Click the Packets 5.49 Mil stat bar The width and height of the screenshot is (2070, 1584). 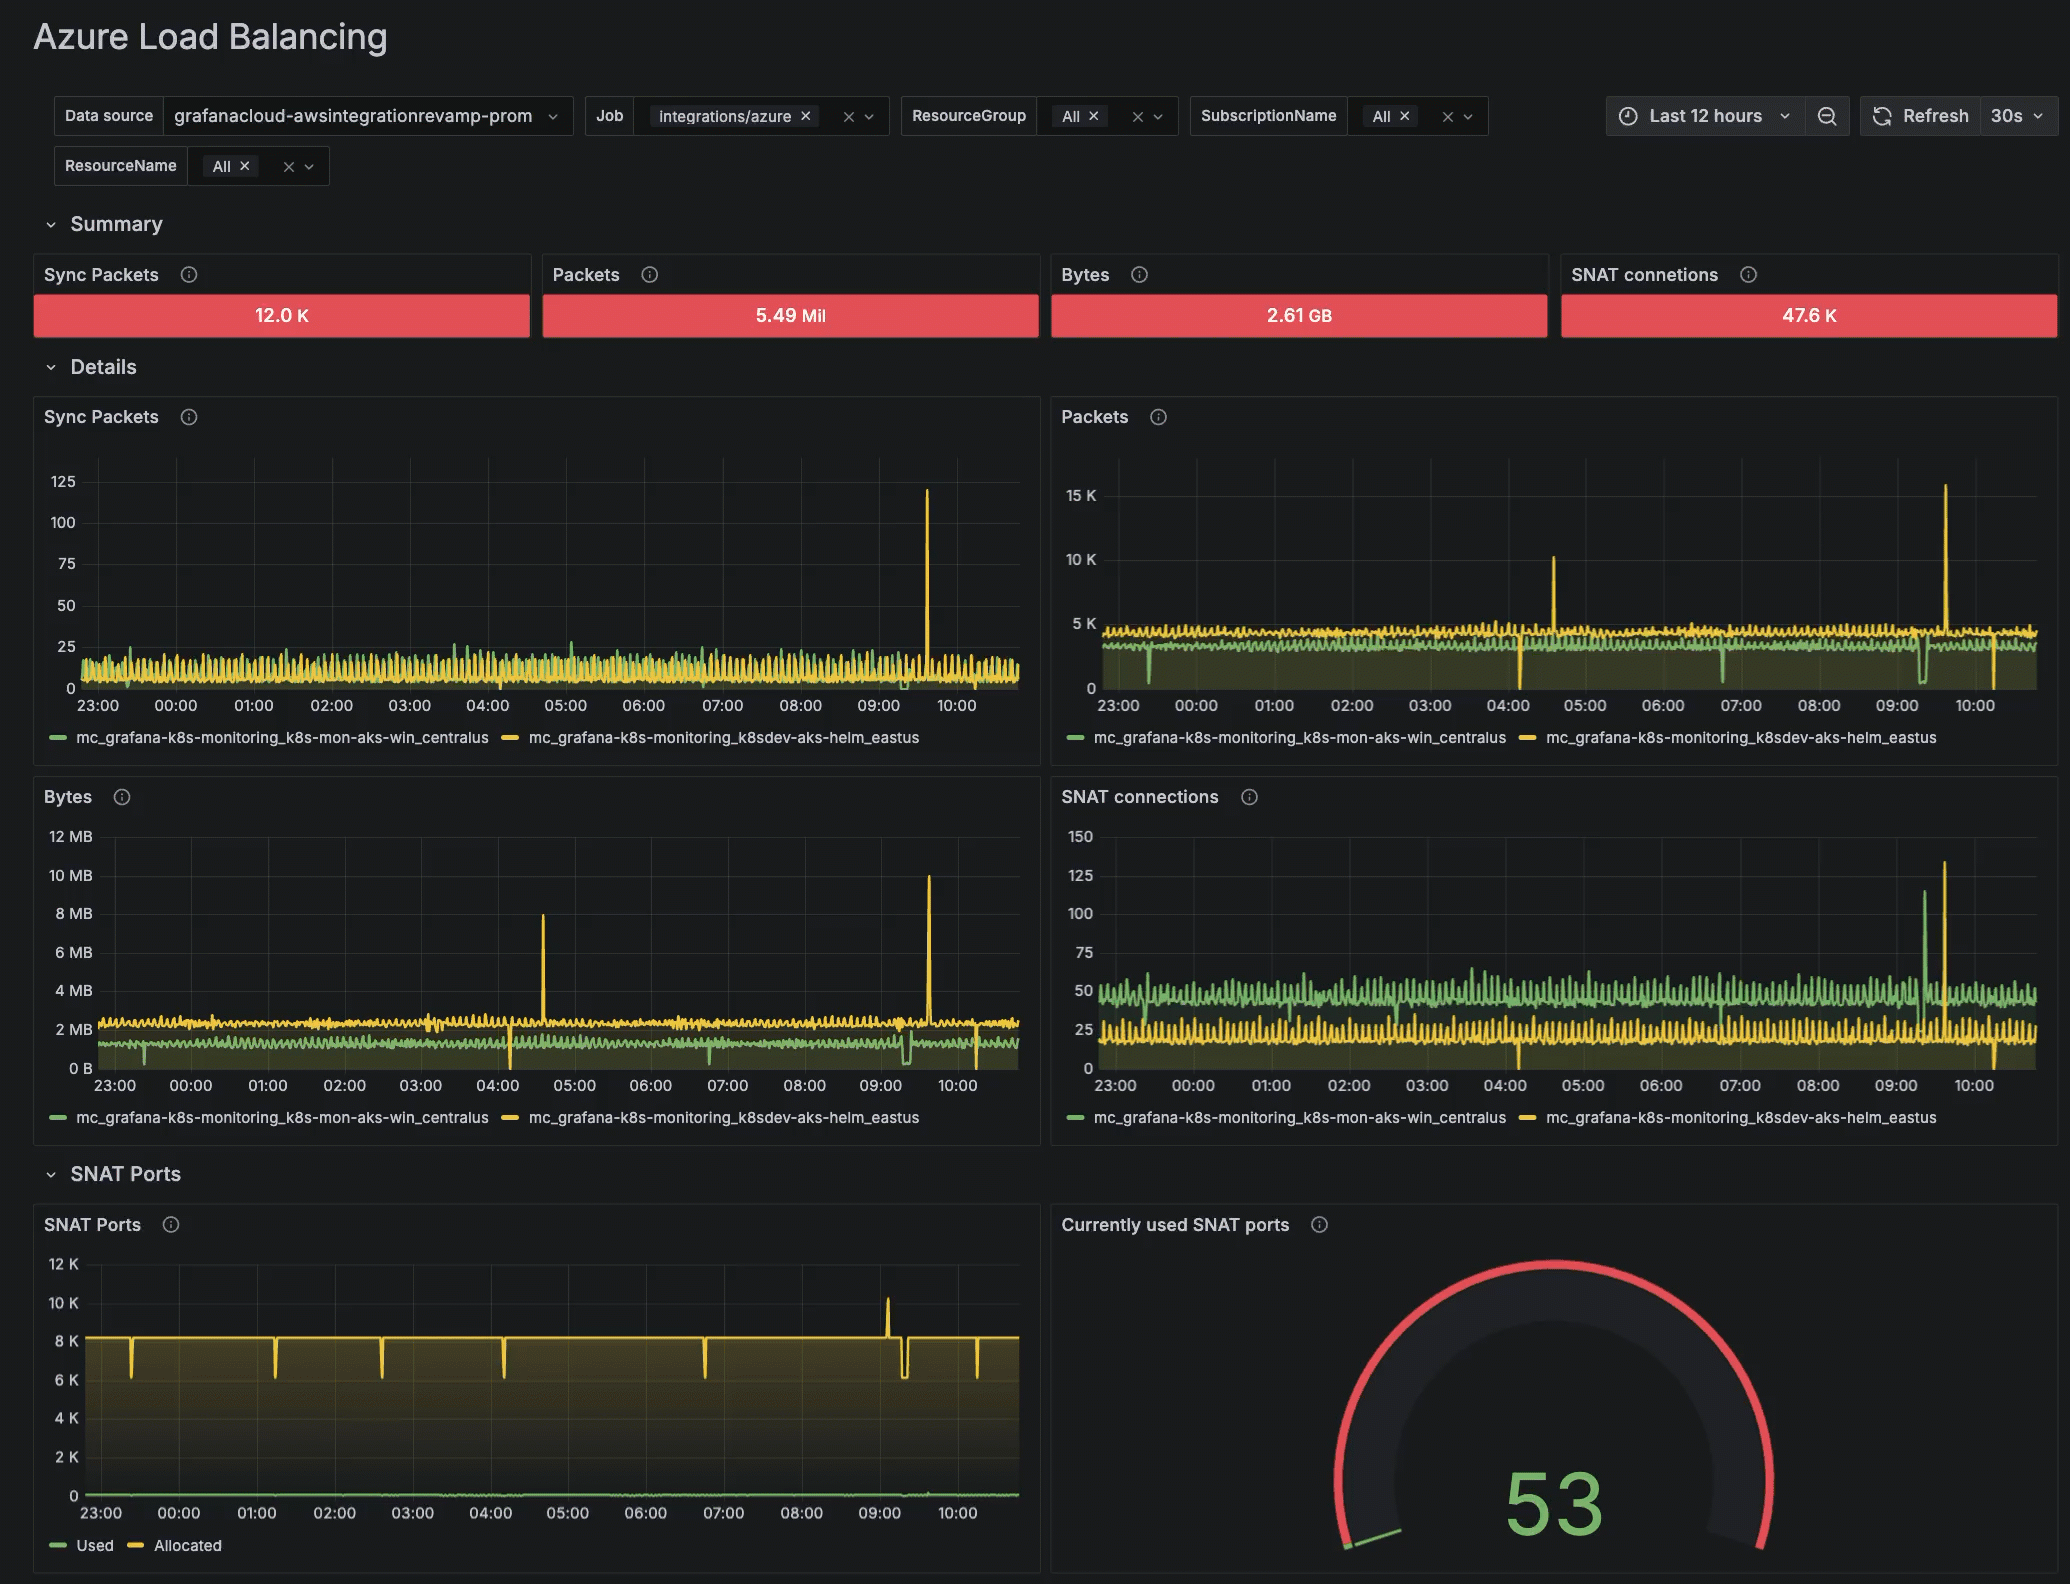[790, 316]
